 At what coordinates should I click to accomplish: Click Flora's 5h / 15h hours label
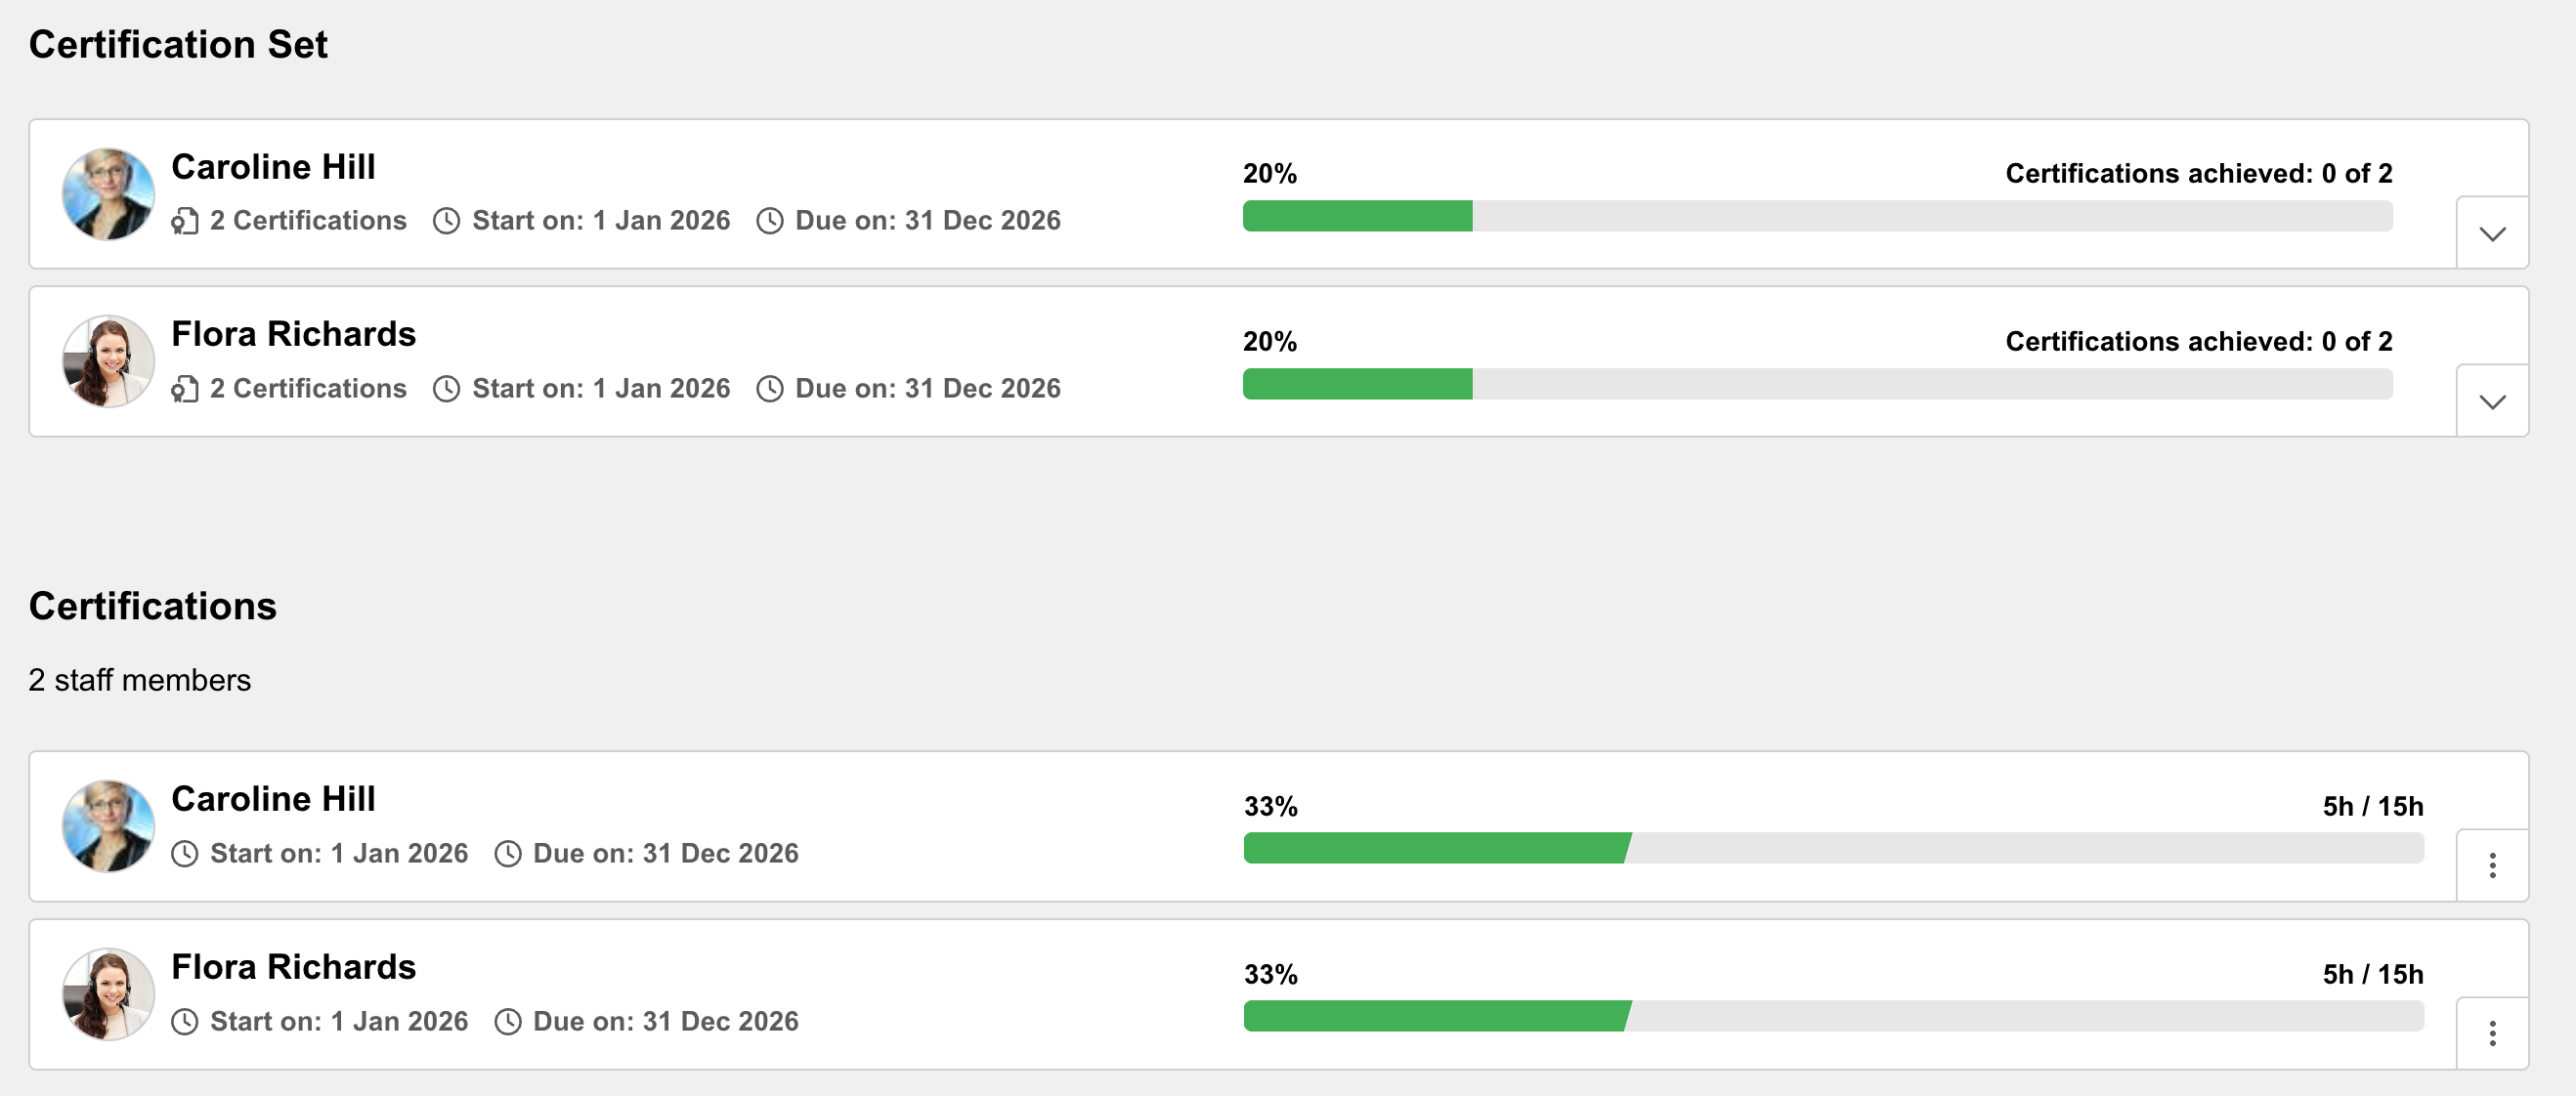[x=2373, y=974]
